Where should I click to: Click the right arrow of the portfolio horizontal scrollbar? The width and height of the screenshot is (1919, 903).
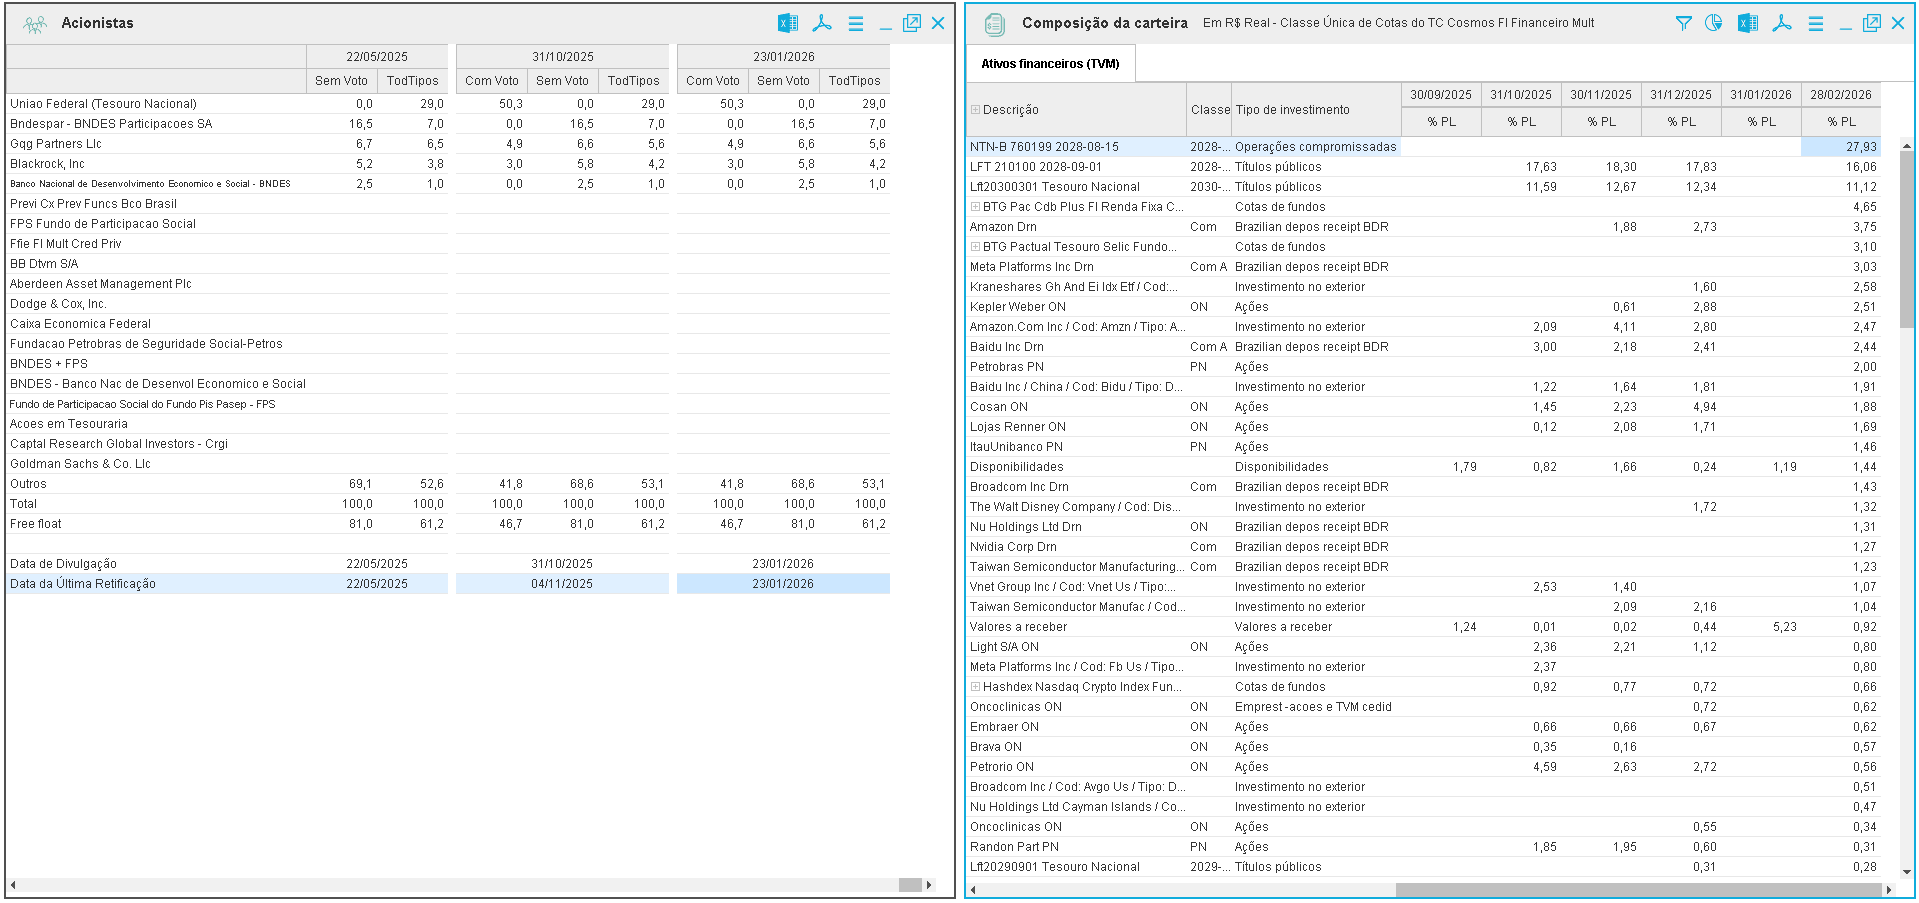click(x=1888, y=889)
